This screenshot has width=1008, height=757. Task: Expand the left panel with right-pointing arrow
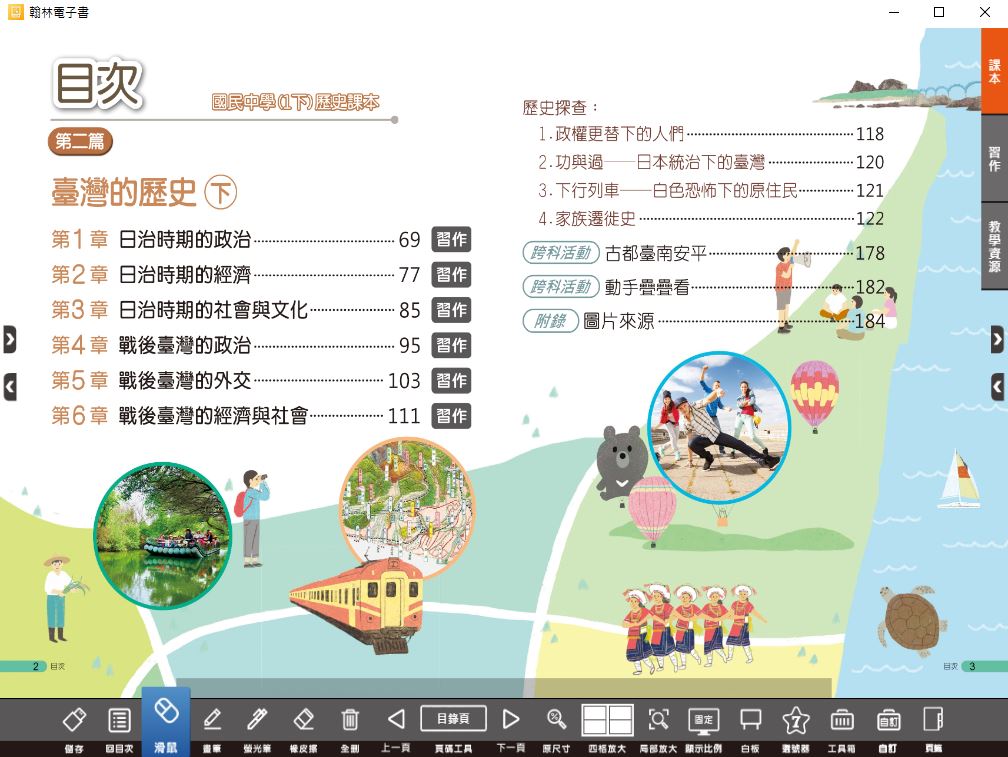pyautogui.click(x=10, y=340)
